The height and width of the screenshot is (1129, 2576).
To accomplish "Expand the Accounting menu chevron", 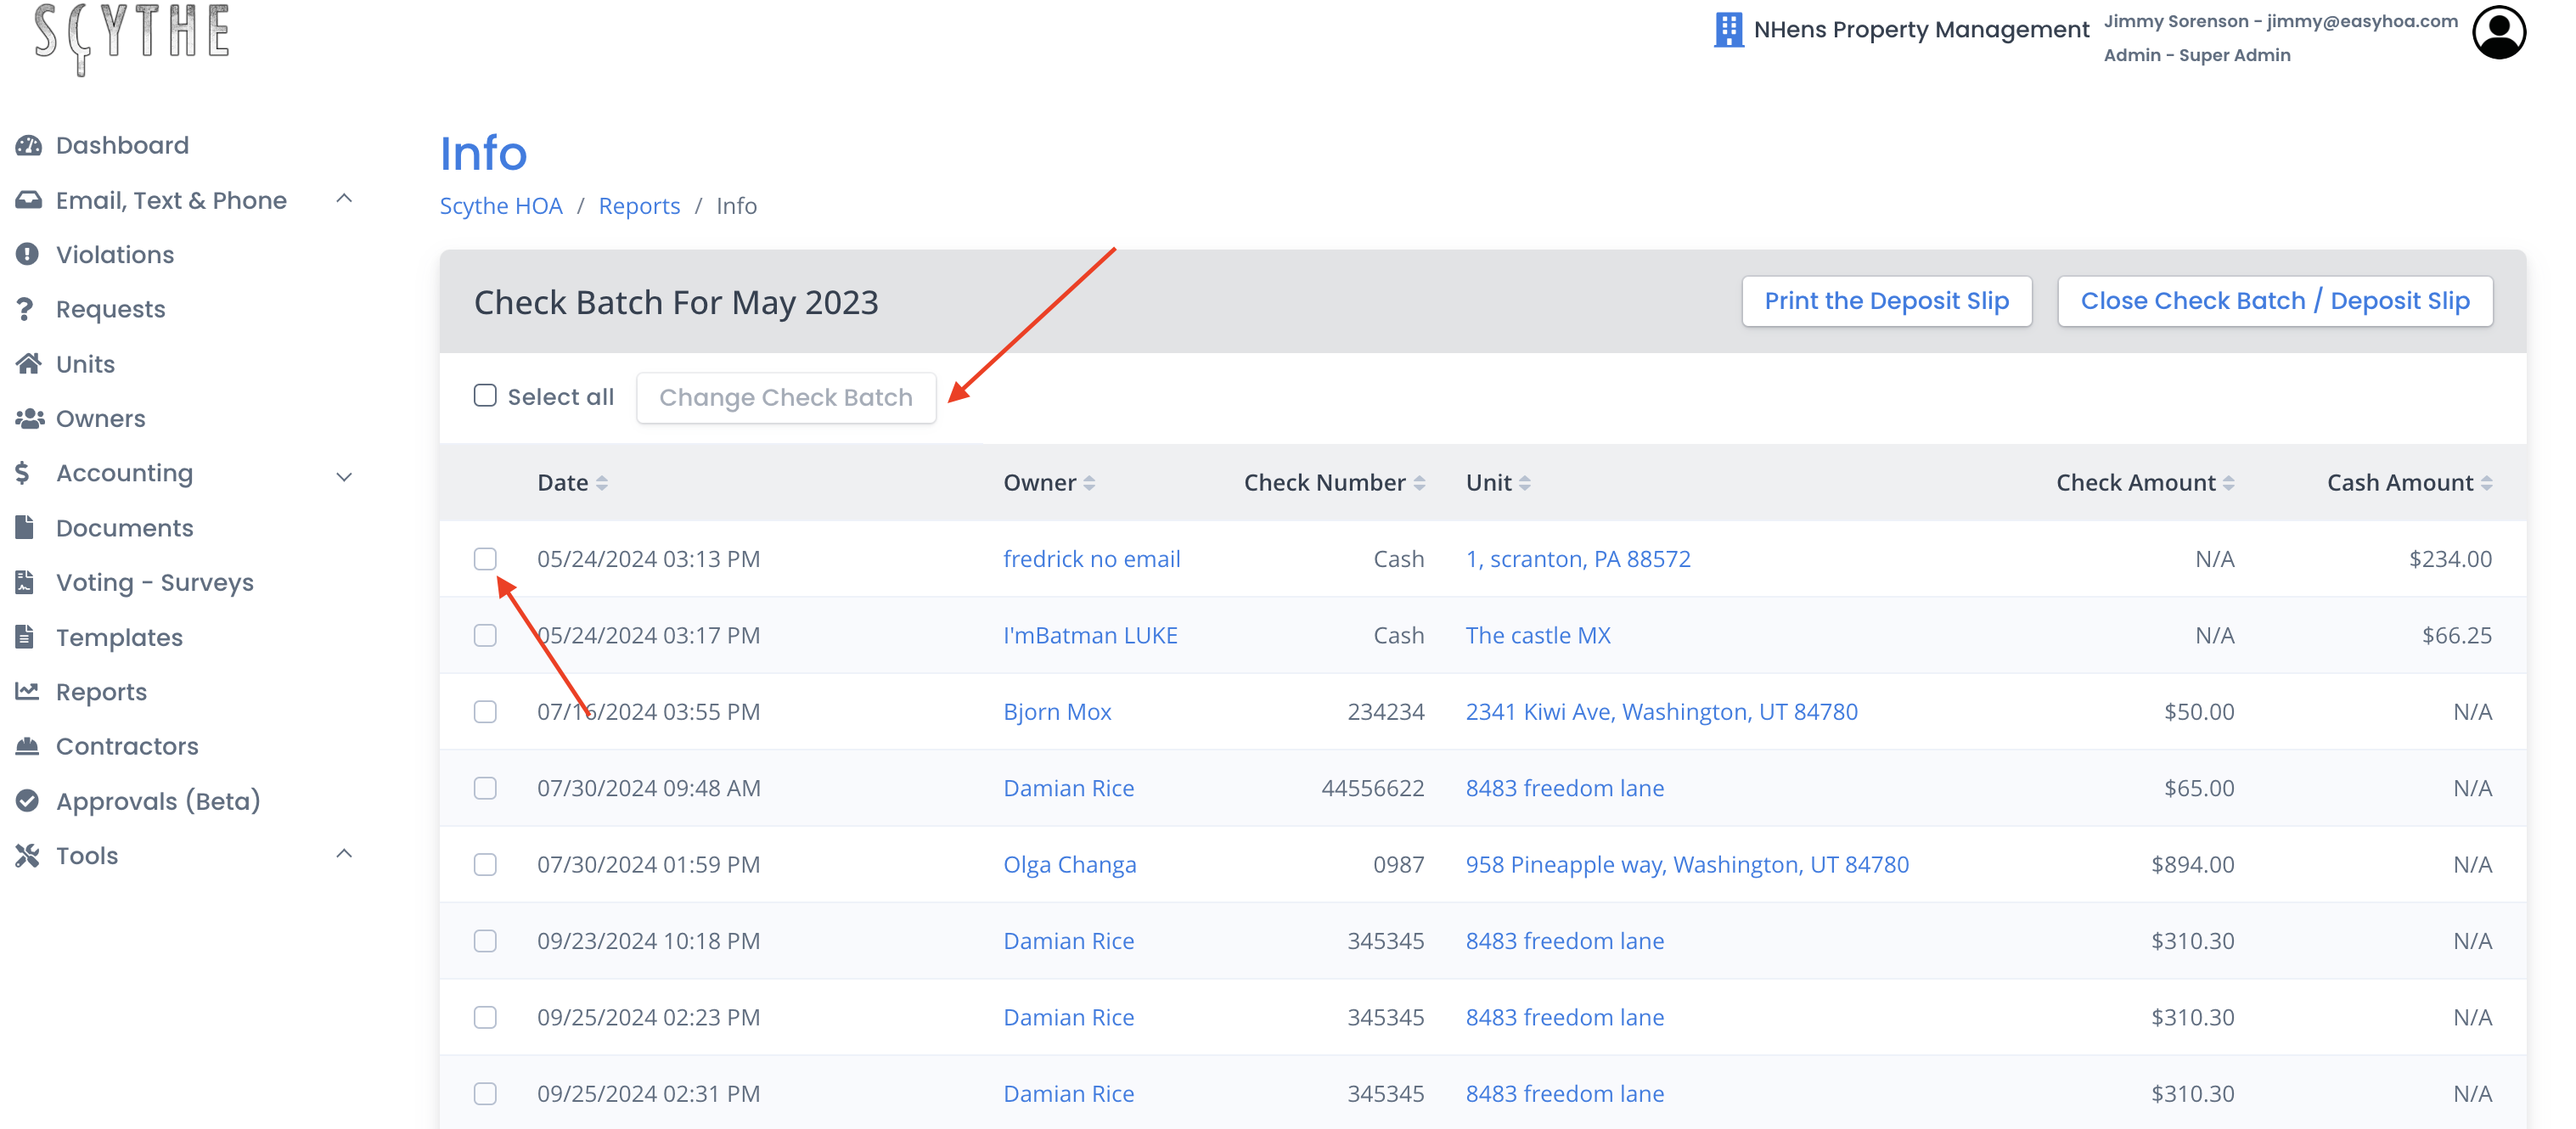I will click(x=344, y=476).
